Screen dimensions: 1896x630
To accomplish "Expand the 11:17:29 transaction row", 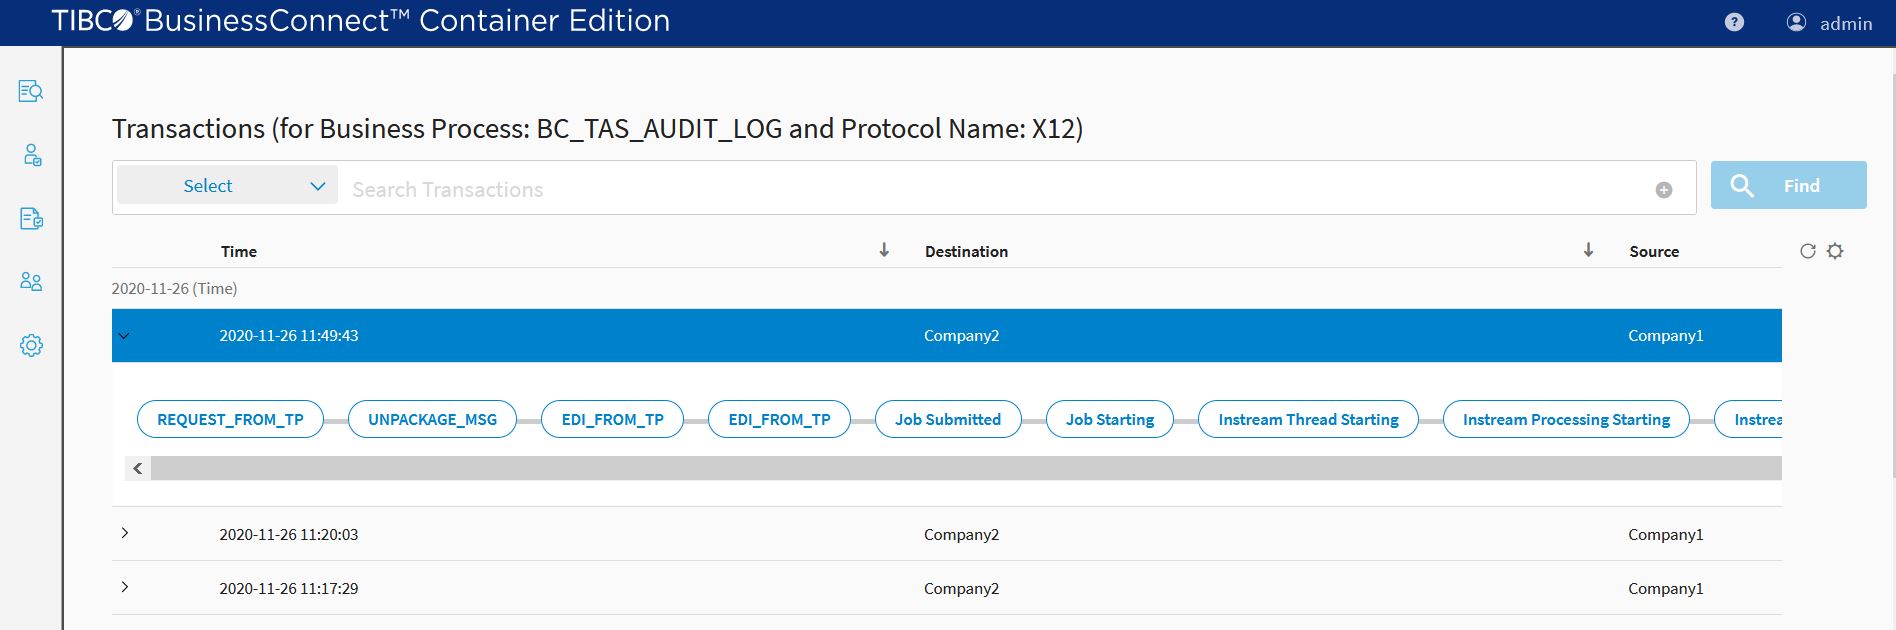I will [124, 587].
